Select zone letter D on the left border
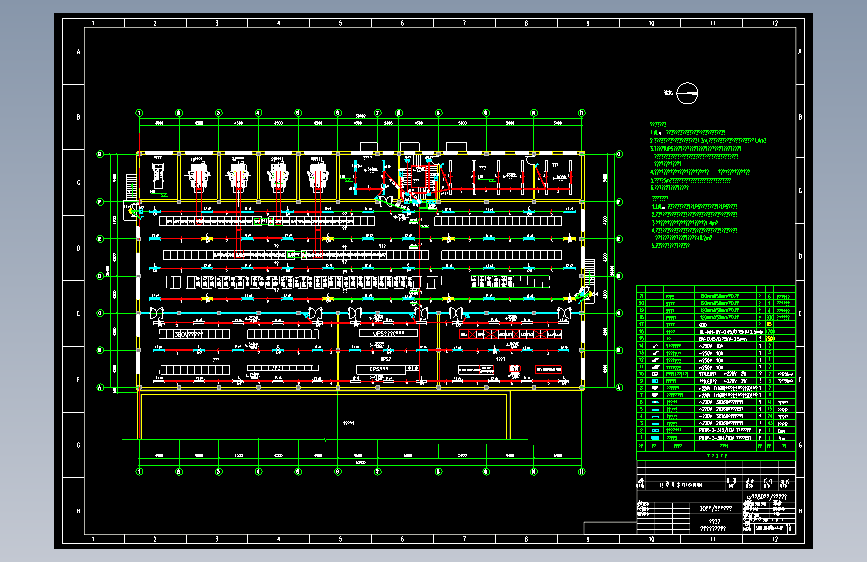 (x=78, y=248)
